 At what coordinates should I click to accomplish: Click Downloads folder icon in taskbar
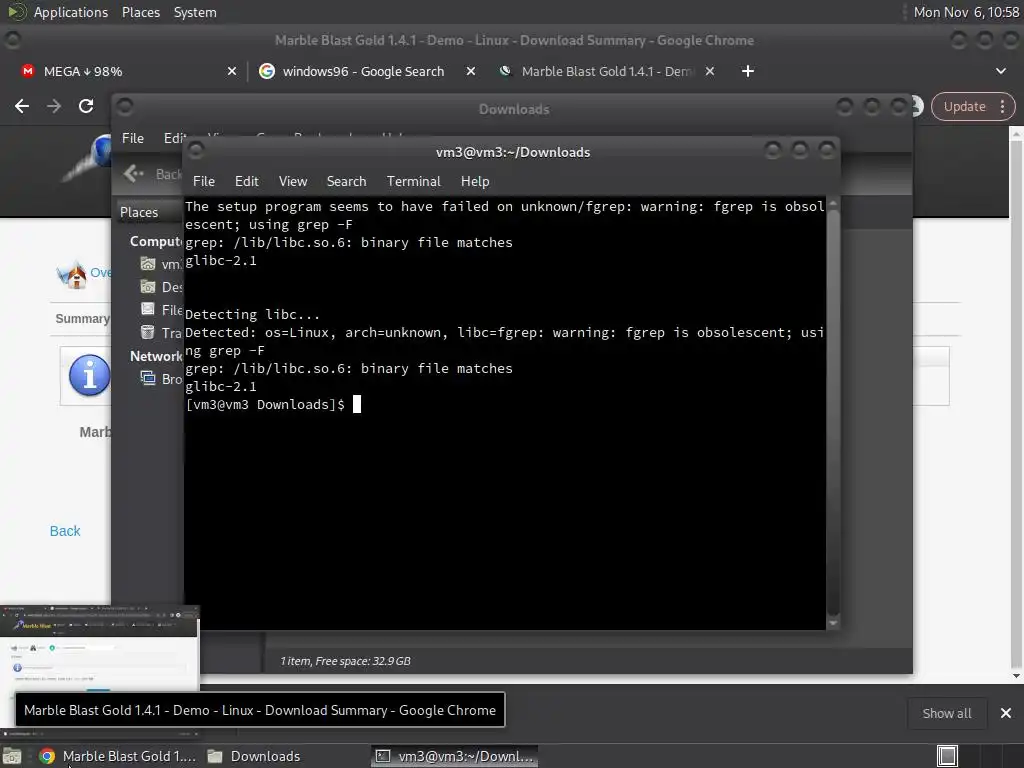click(x=215, y=756)
